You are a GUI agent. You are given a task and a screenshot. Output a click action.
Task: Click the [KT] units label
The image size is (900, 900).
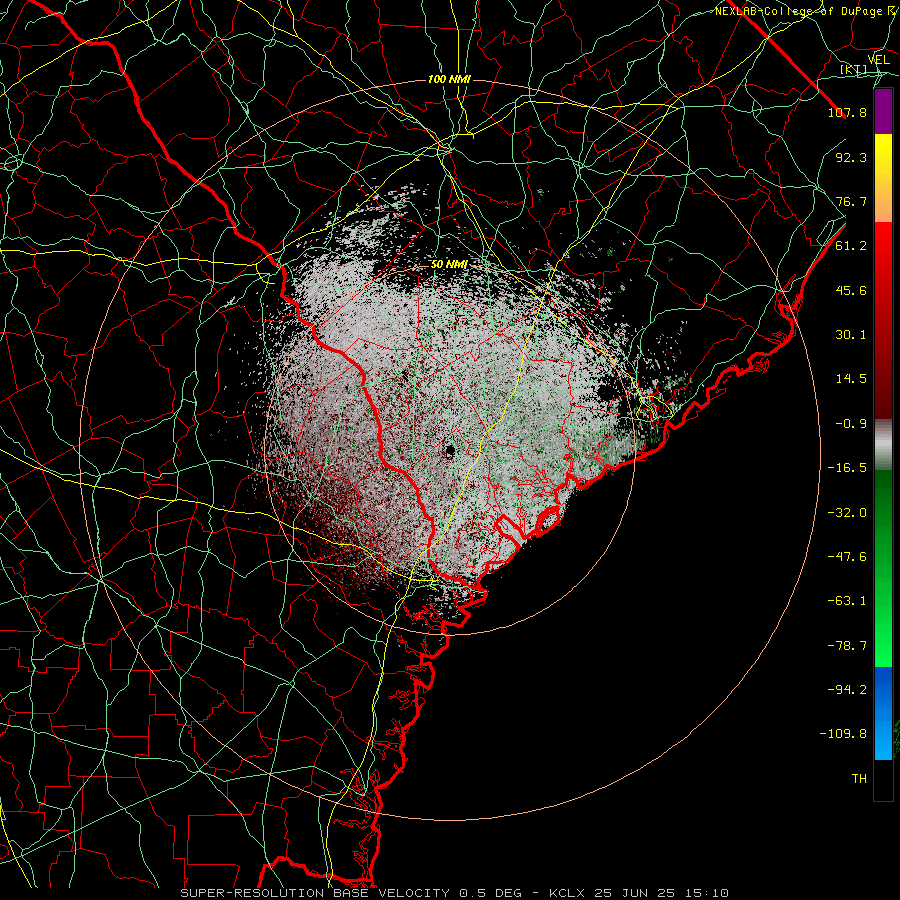click(x=853, y=69)
